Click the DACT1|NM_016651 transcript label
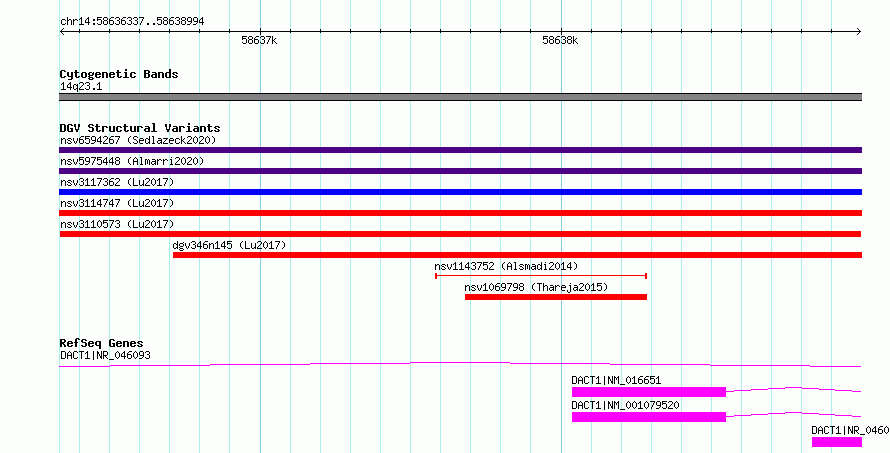The height and width of the screenshot is (453, 890). point(616,380)
